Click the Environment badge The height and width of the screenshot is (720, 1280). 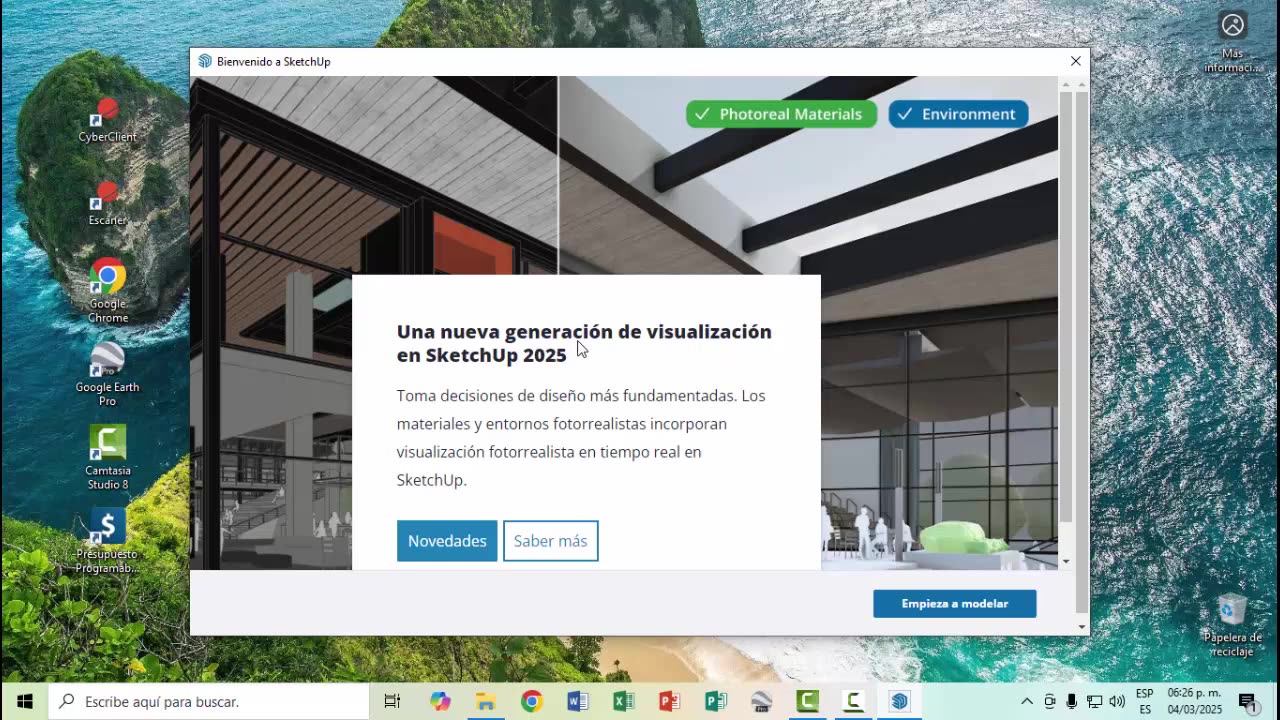pos(958,114)
